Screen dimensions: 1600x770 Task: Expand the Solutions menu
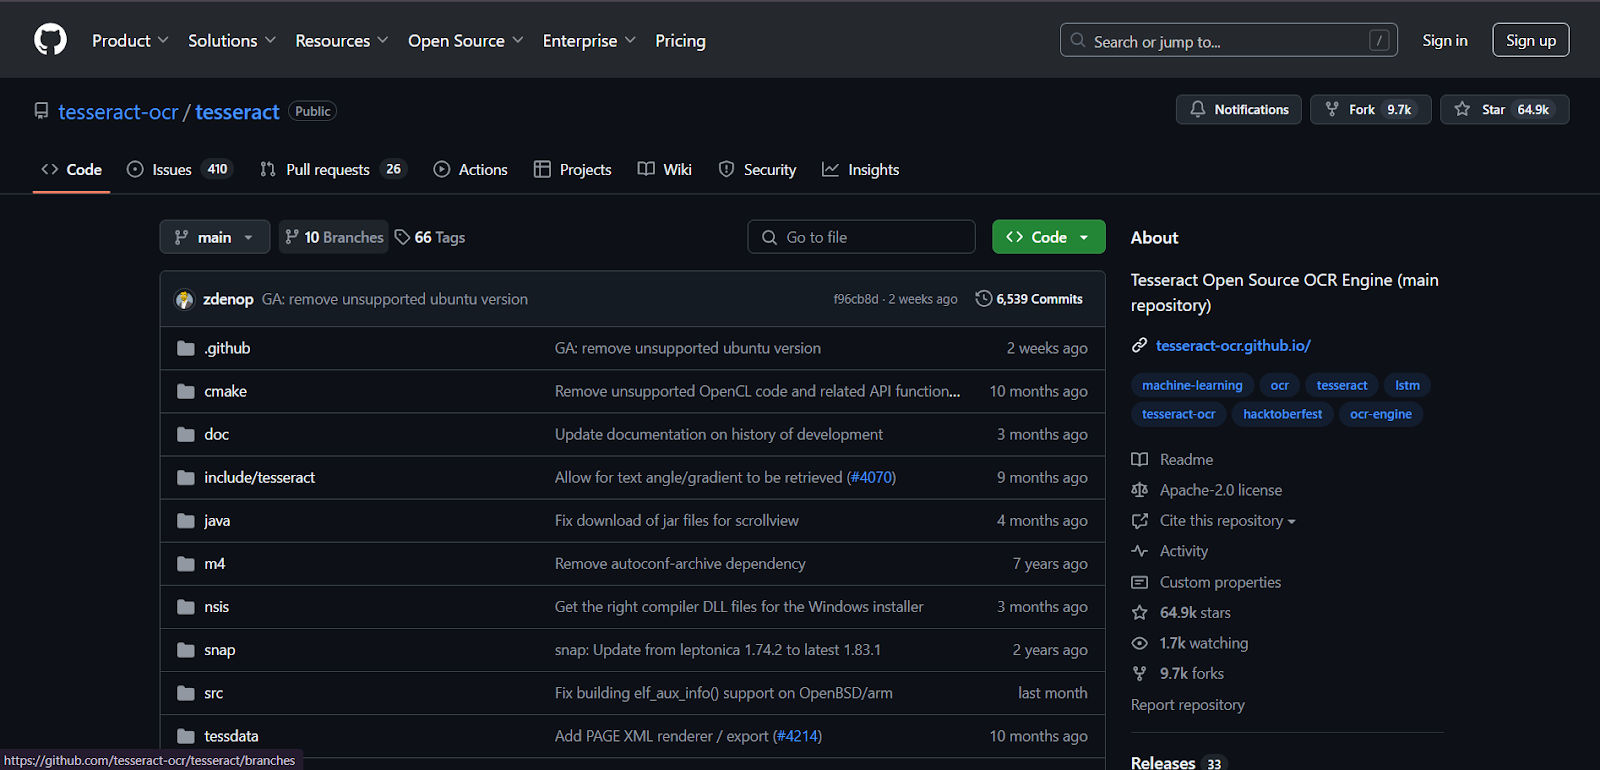point(232,41)
